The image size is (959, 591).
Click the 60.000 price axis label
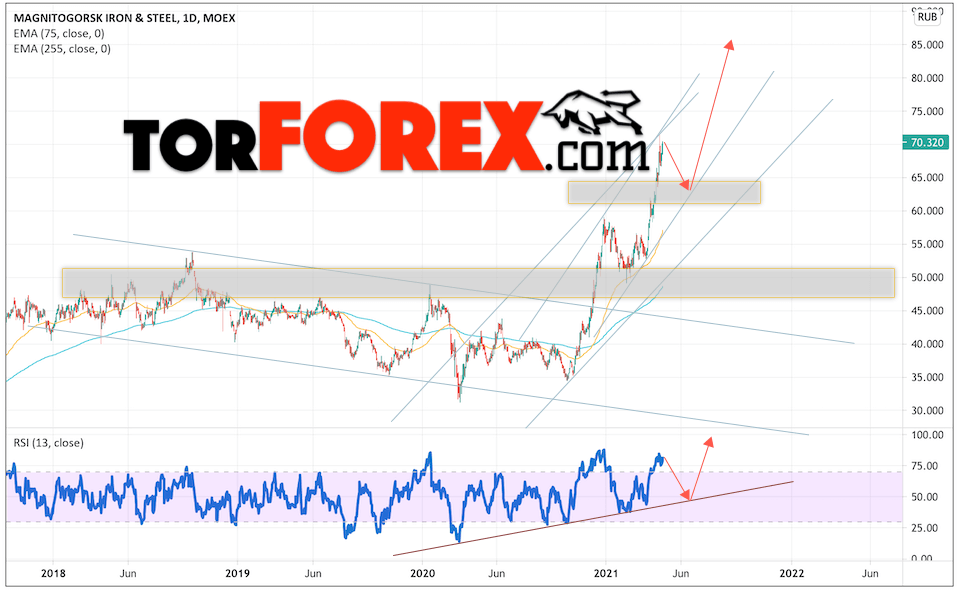click(927, 210)
